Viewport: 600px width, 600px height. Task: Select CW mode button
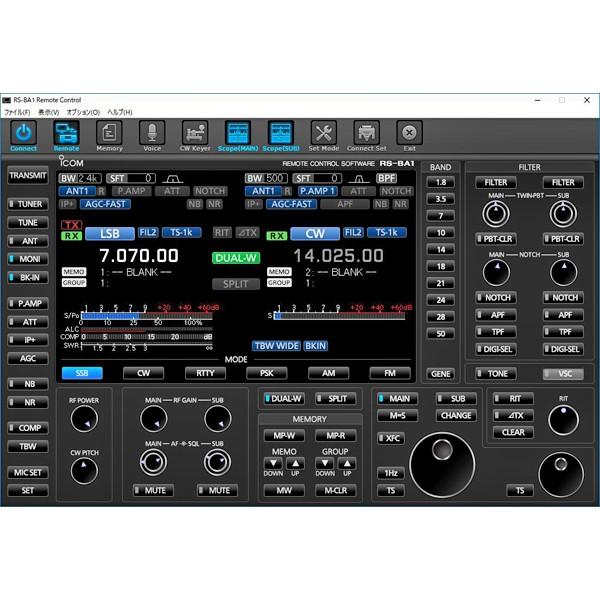[x=143, y=373]
